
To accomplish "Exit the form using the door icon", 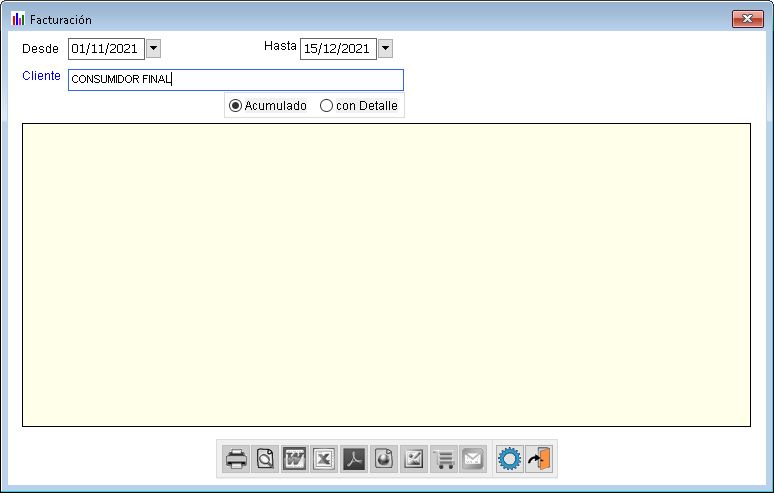I will (x=539, y=459).
